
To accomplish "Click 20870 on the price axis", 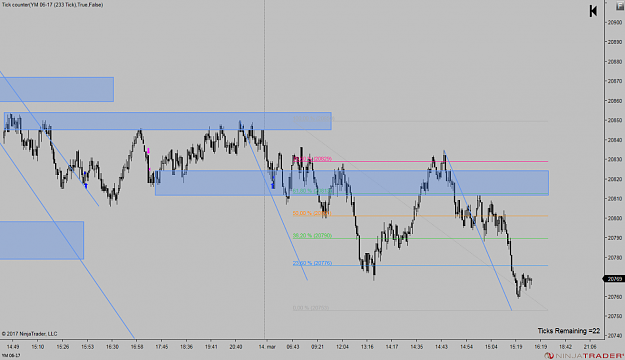I will [x=615, y=81].
